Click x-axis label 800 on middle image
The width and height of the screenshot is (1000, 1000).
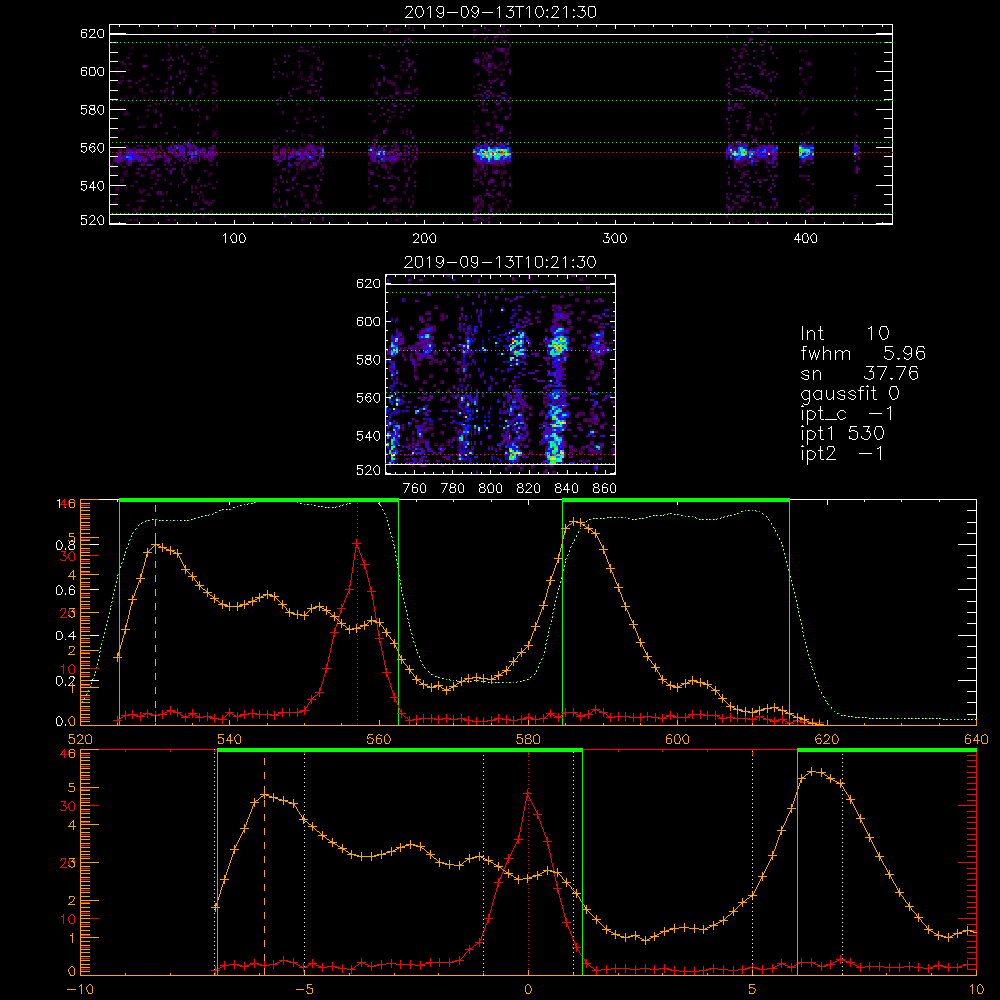[490, 488]
